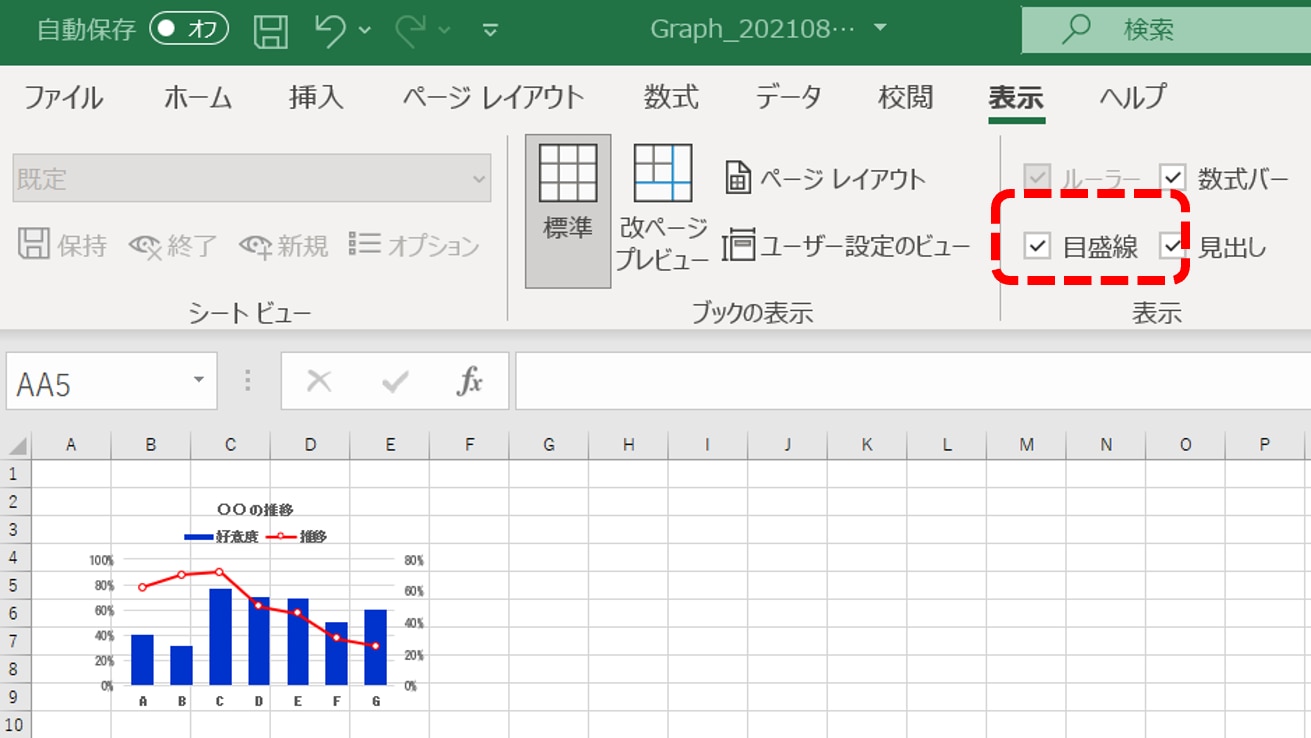Switch to the 挿入 tab

pos(316,97)
